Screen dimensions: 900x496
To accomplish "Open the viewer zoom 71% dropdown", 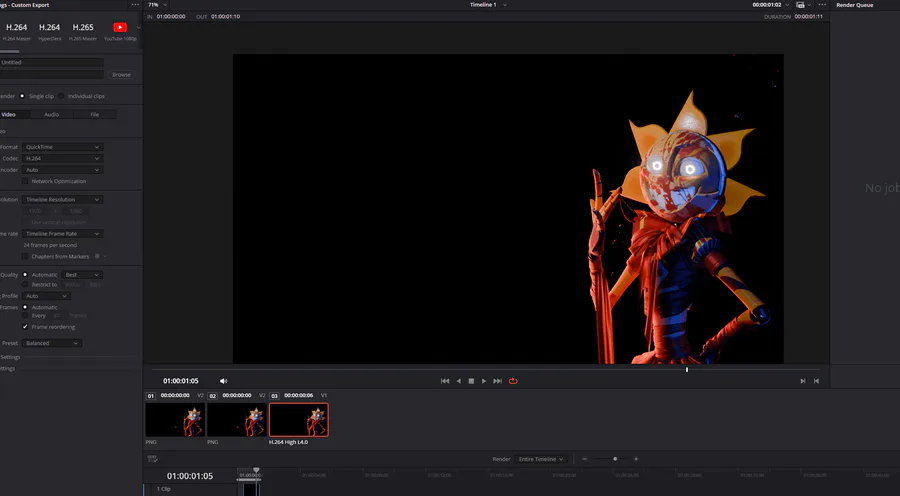I will pyautogui.click(x=157, y=5).
